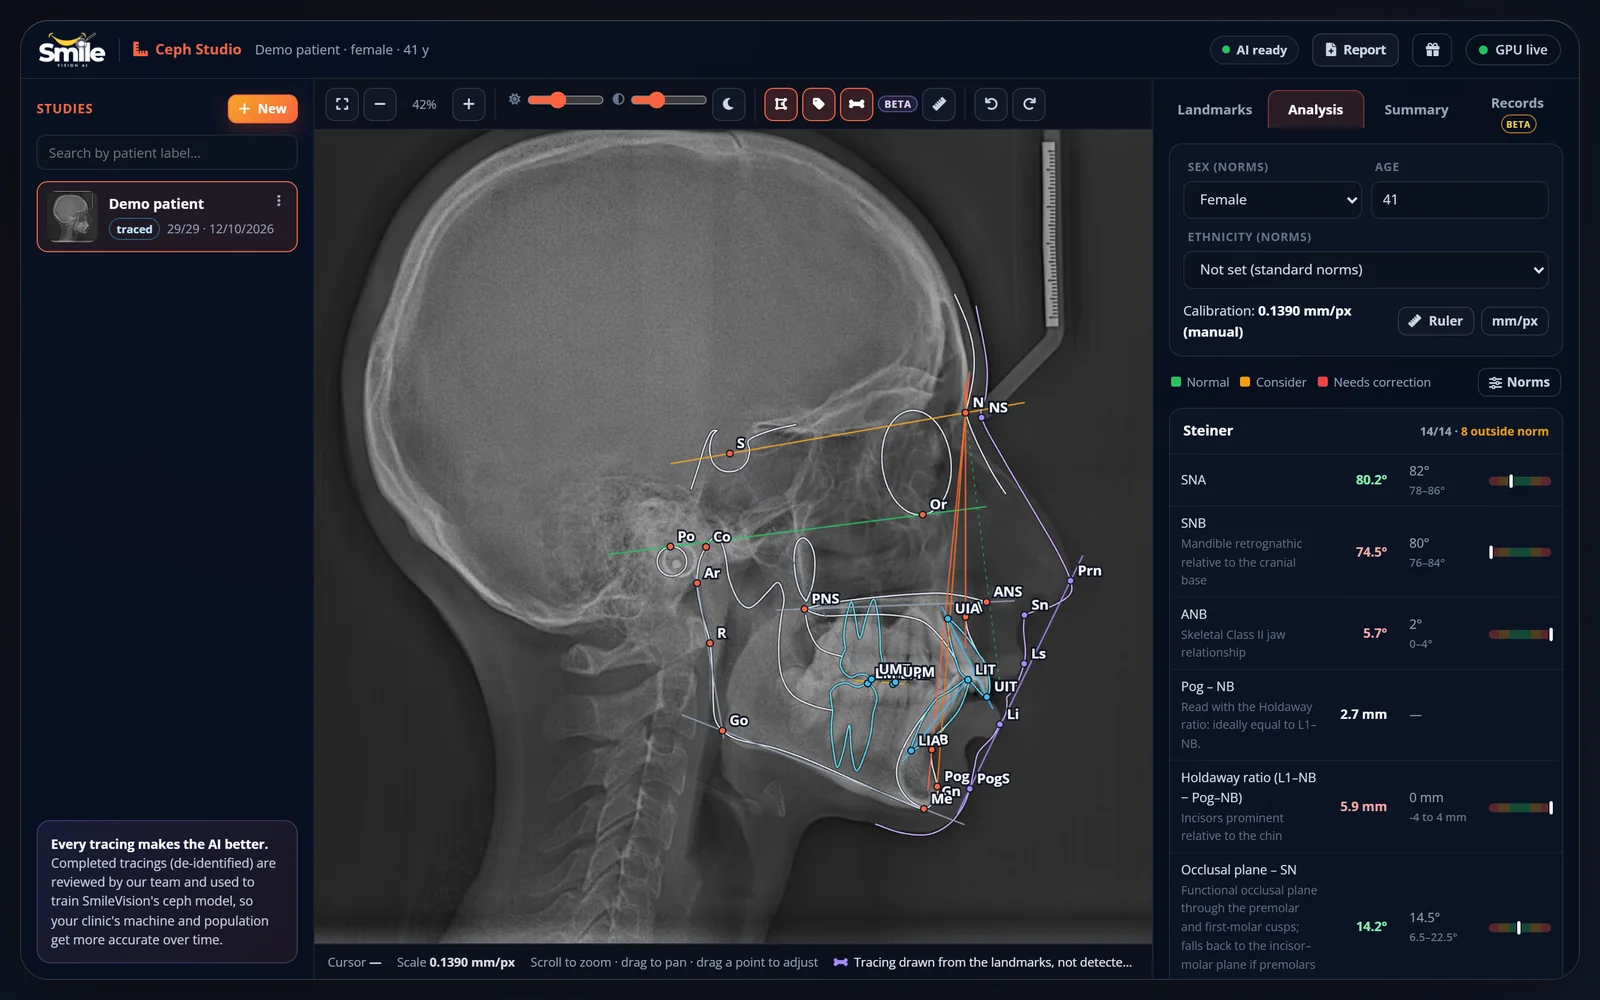The height and width of the screenshot is (1000, 1600).
Task: Toggle the invert (moon) image mode
Action: 729,104
